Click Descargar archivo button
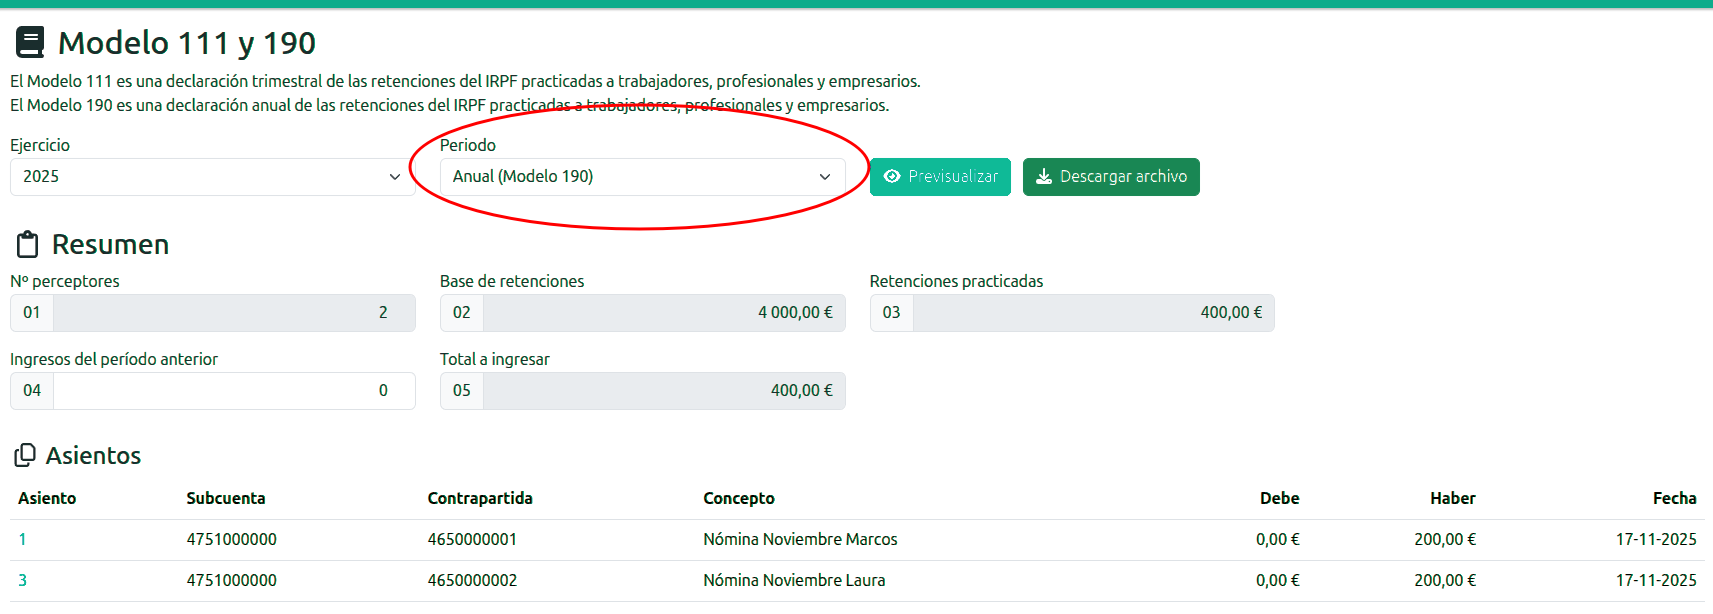This screenshot has height=614, width=1713. tap(1111, 177)
